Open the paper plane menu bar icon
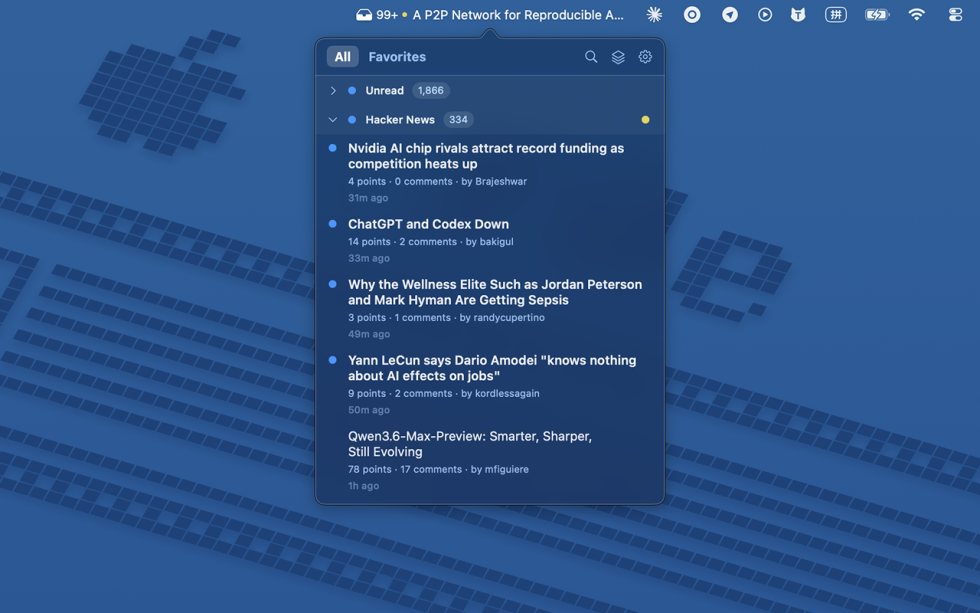This screenshot has width=980, height=613. coord(729,15)
